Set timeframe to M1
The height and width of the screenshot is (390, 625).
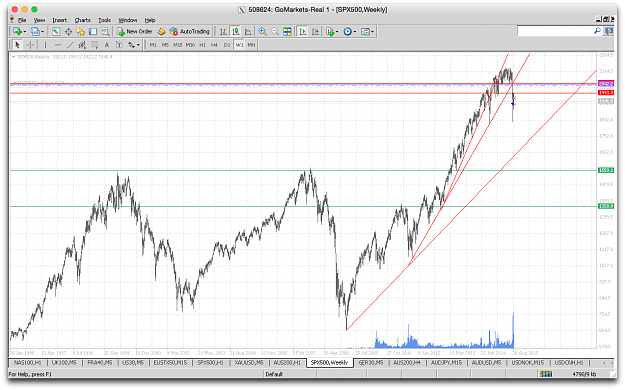153,45
